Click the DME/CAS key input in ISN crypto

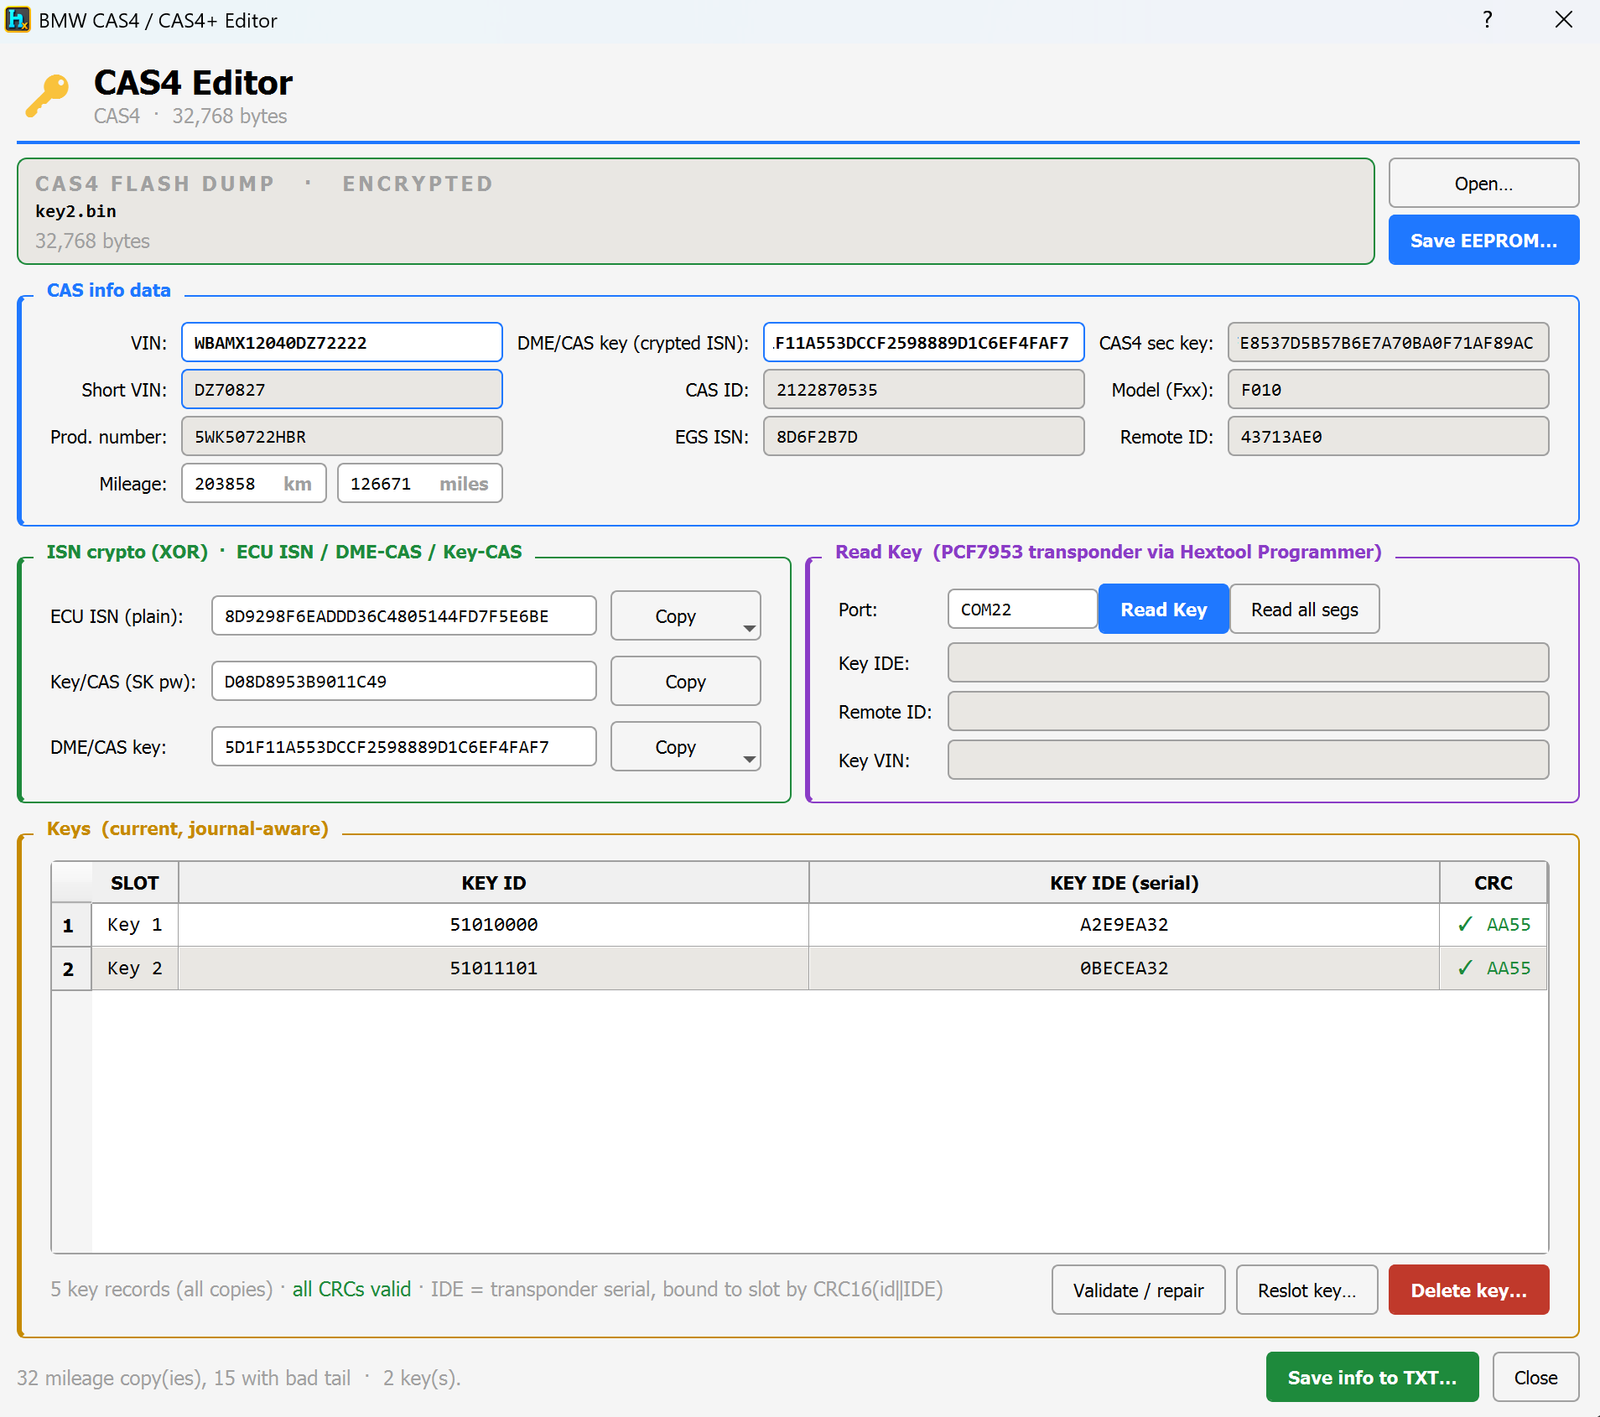[x=404, y=746]
